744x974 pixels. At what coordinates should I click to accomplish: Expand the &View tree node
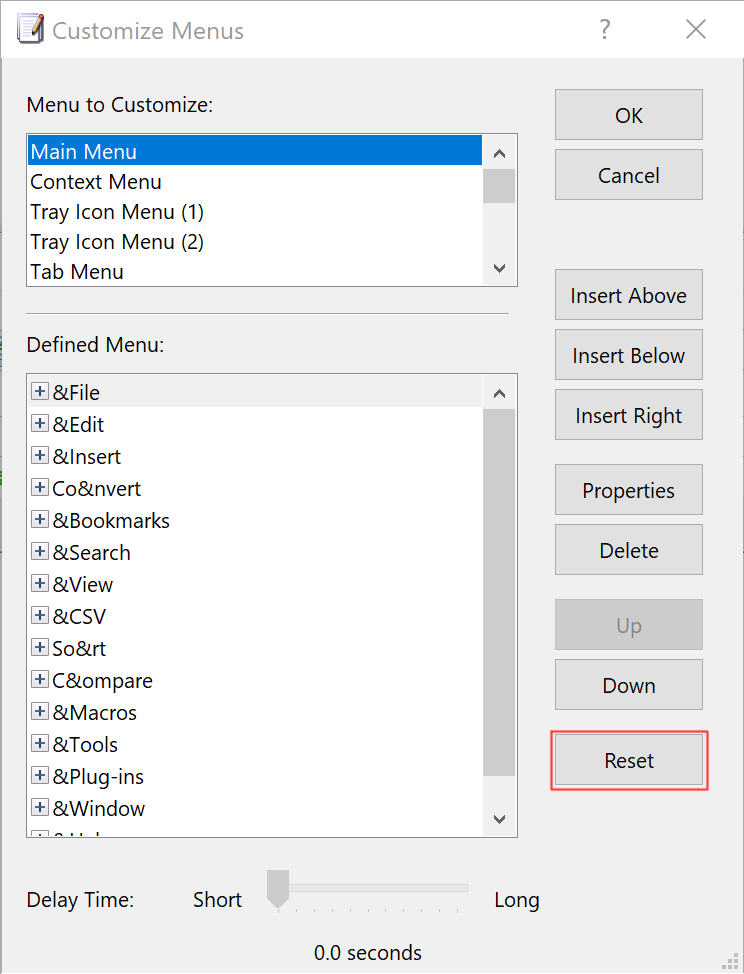tap(40, 583)
